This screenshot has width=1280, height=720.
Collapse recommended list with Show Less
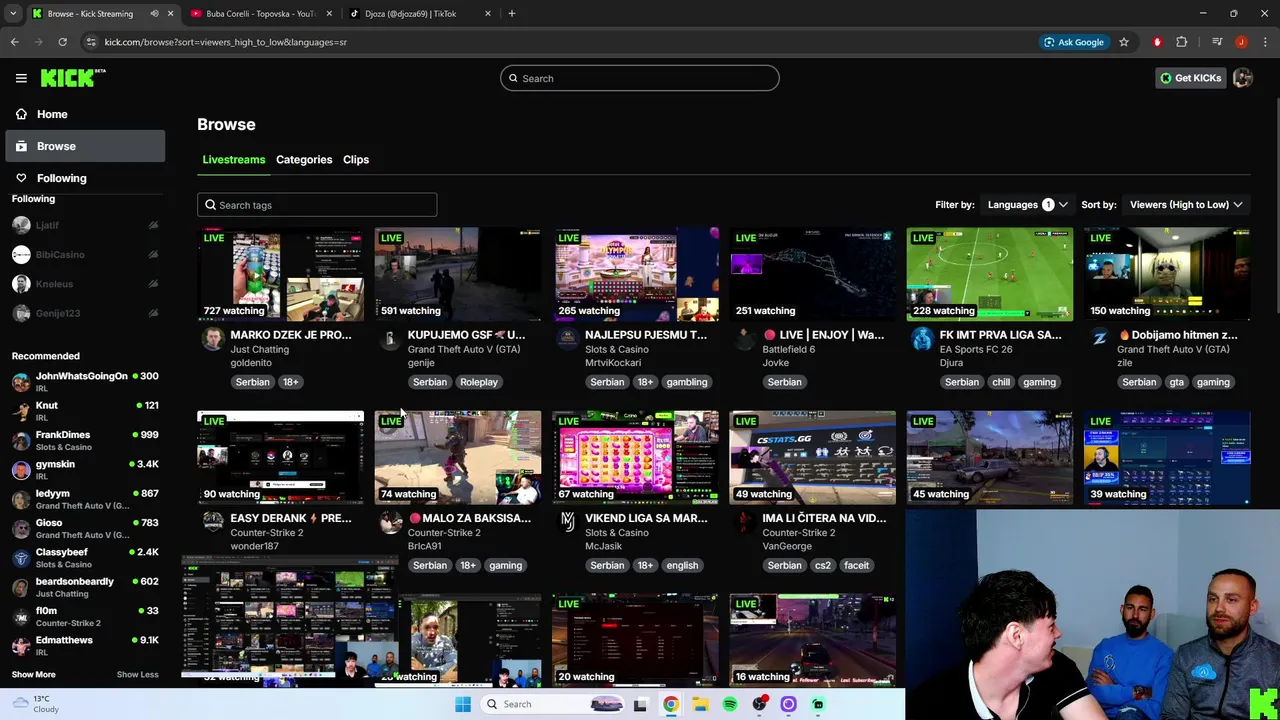click(137, 674)
